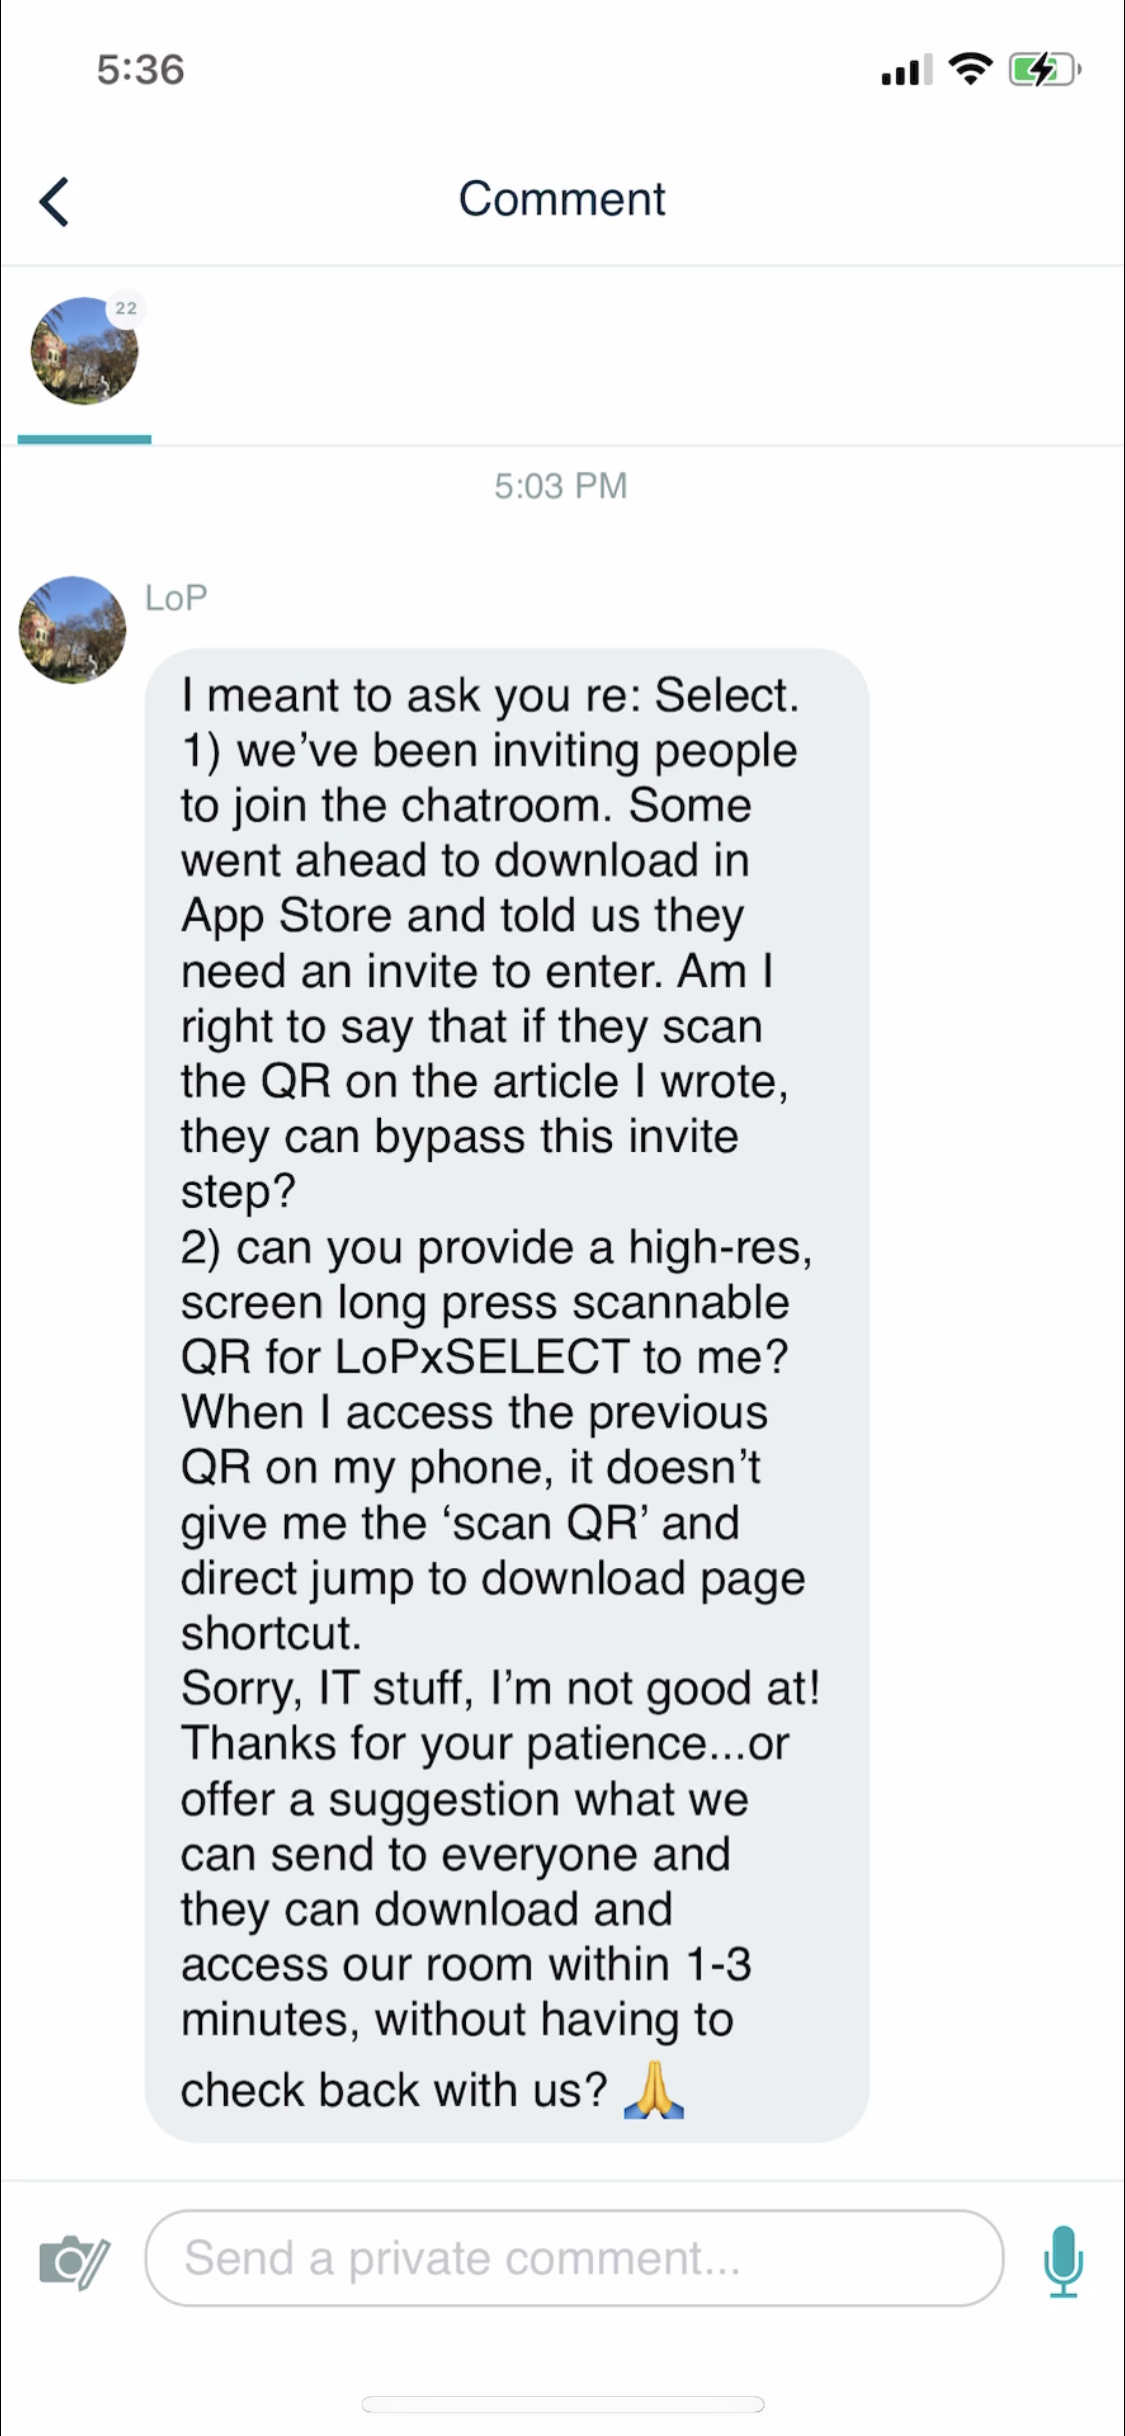Tap the Comment header title
Viewport: 1125px width, 2436px height.
(x=562, y=199)
